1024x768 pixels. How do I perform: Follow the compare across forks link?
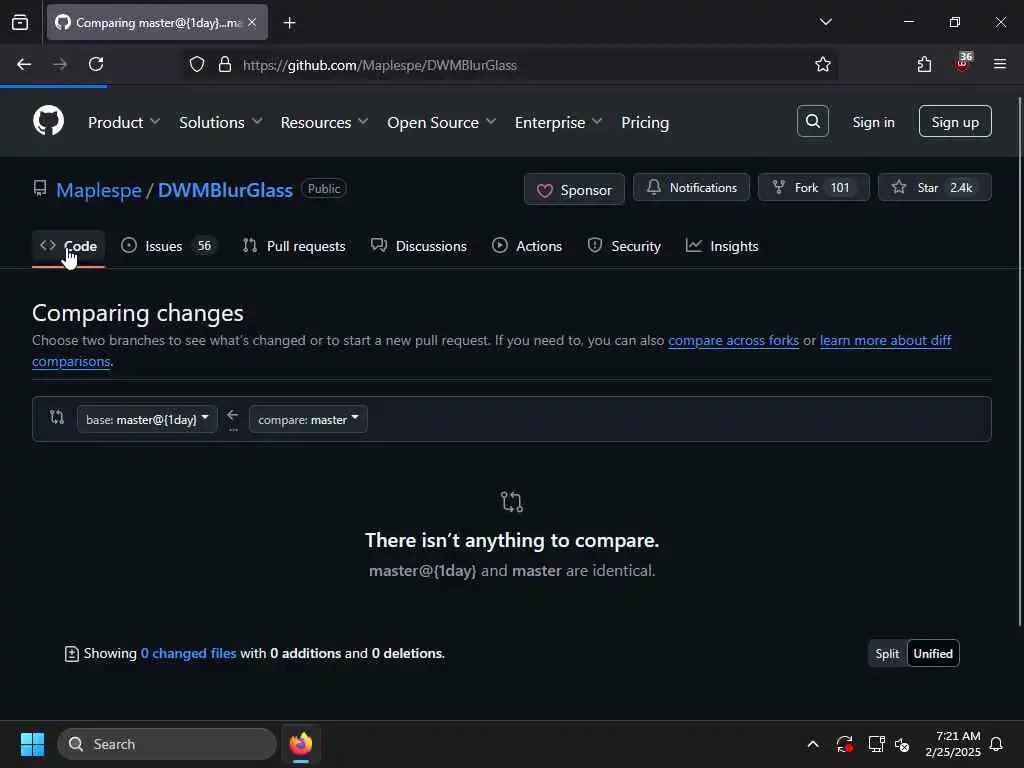coord(733,340)
